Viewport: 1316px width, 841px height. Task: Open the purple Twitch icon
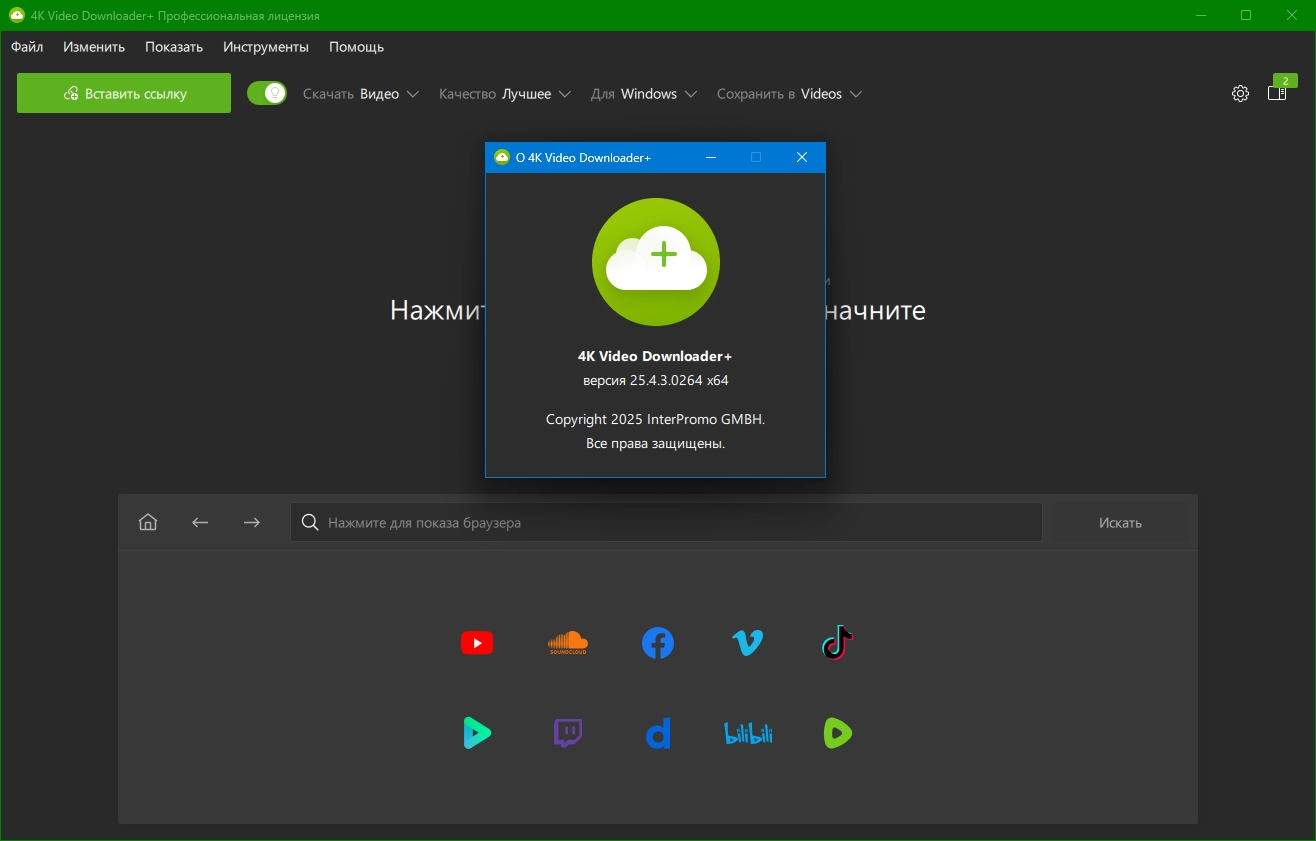pos(567,733)
